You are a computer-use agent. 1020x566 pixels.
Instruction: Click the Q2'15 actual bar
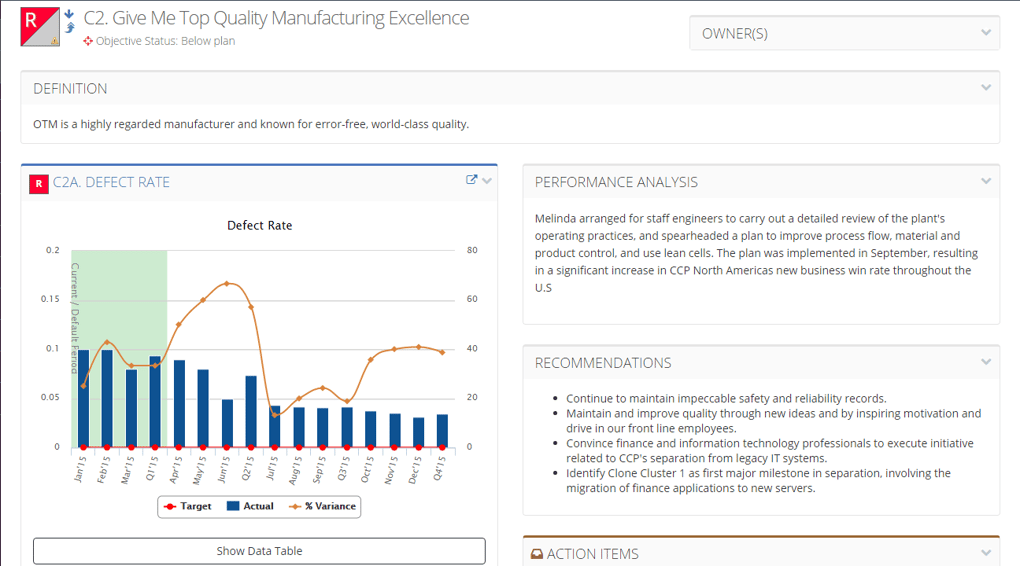pos(251,411)
